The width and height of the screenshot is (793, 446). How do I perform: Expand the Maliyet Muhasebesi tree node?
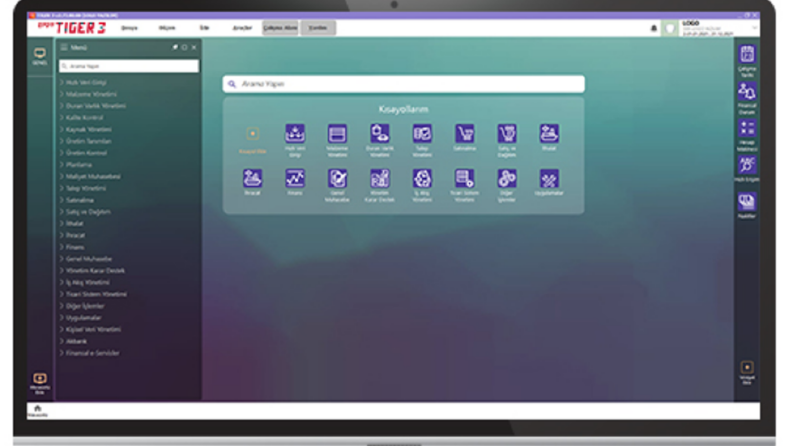coord(62,176)
